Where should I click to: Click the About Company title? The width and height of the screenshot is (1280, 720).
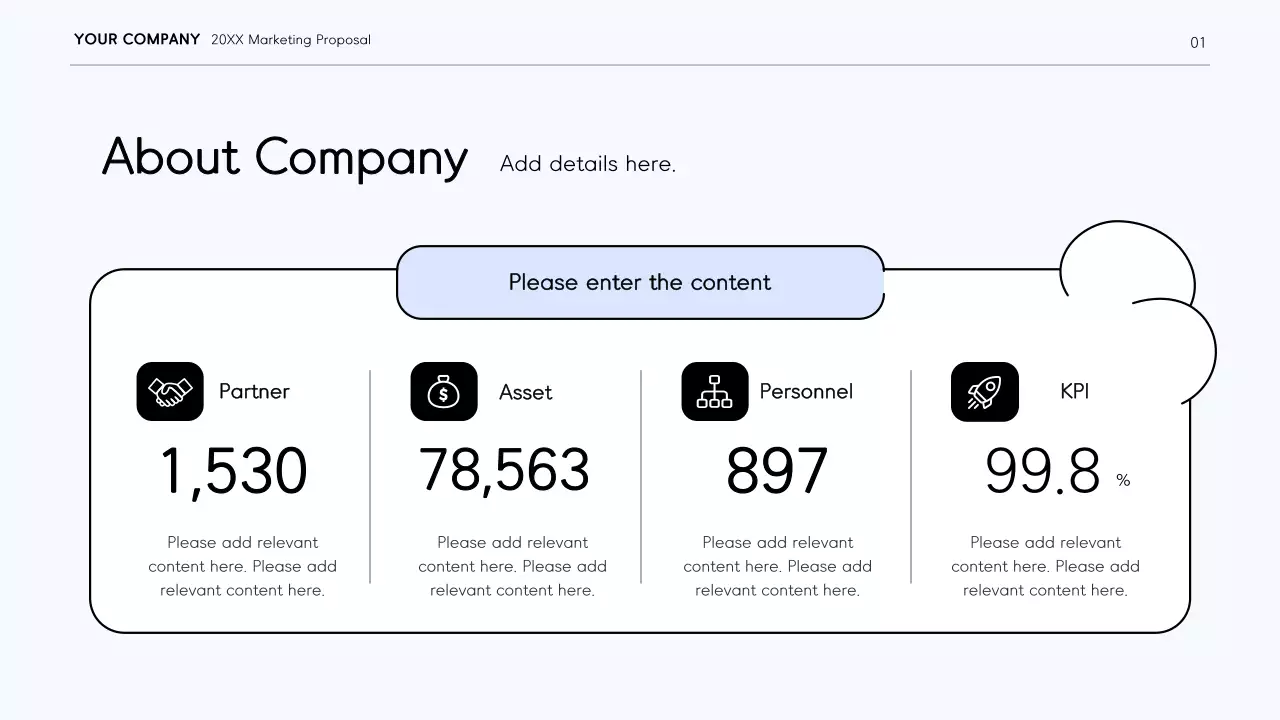click(285, 158)
